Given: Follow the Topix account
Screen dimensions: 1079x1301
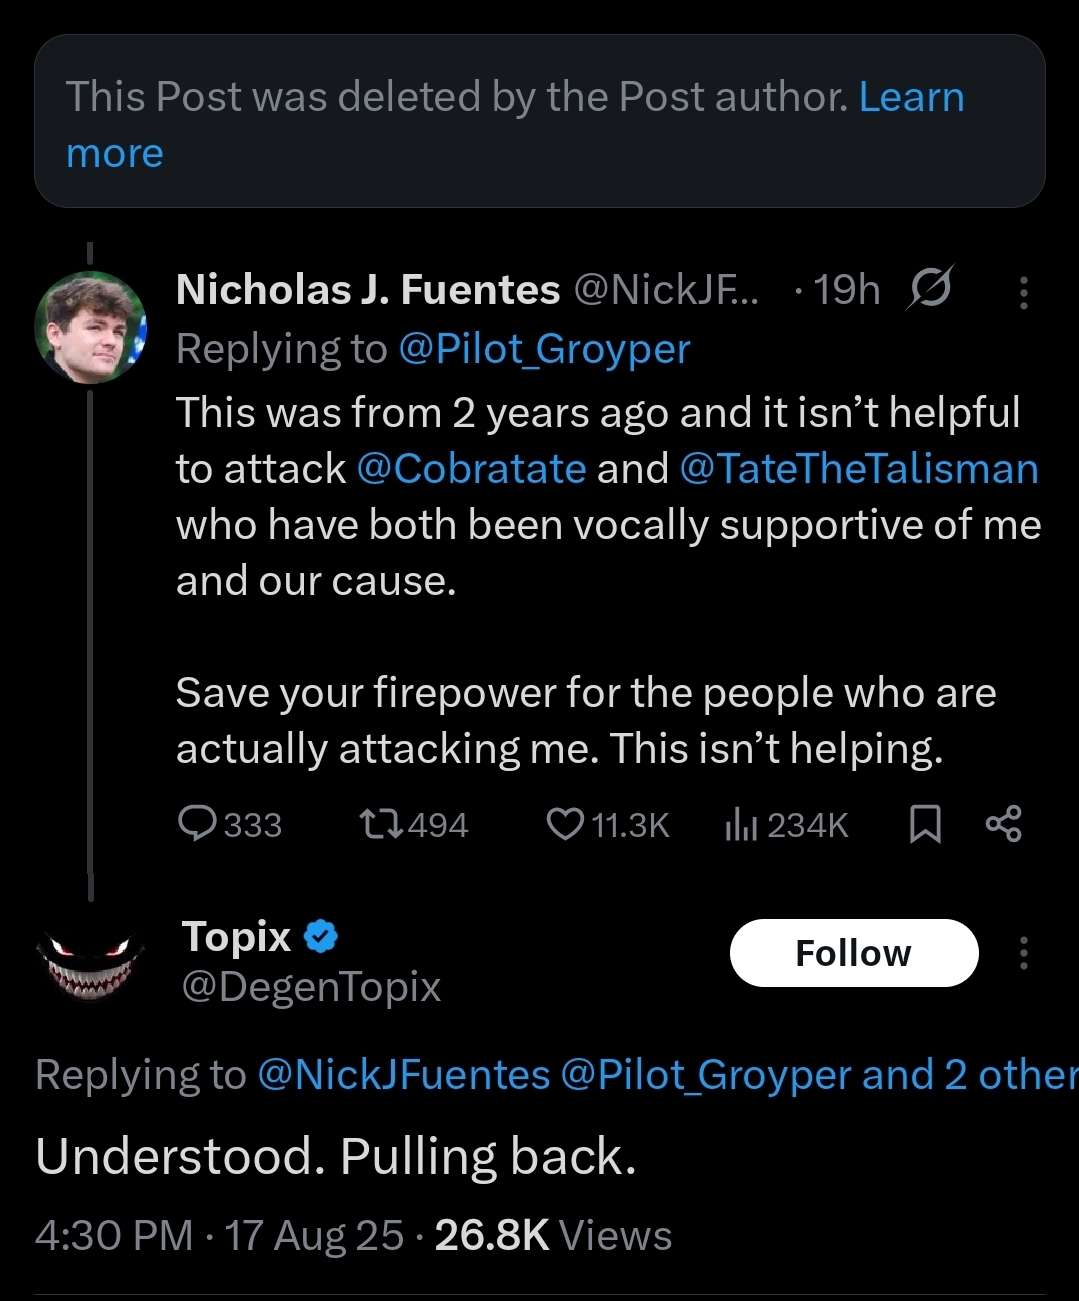Looking at the screenshot, I should click(x=853, y=953).
